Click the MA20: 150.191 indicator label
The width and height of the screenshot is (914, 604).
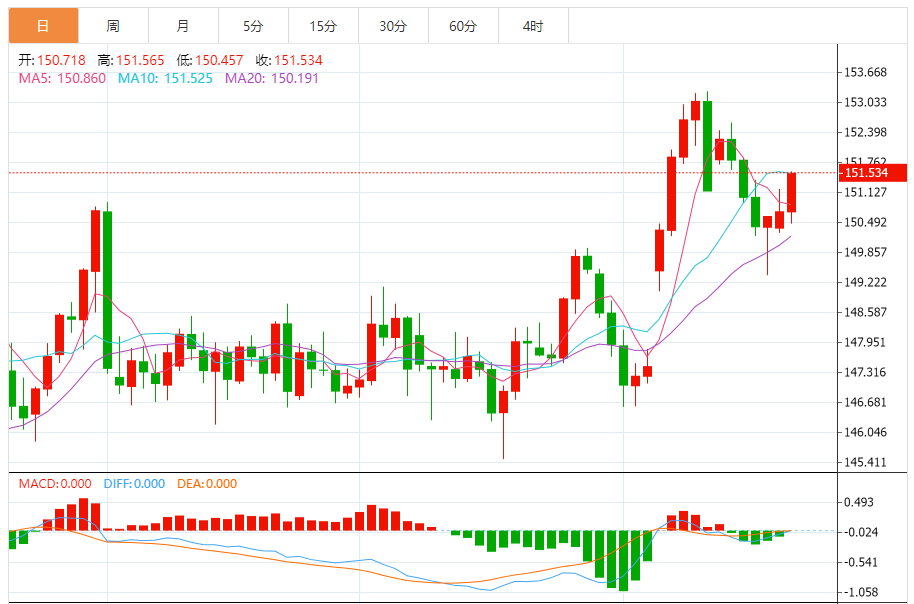click(x=272, y=78)
